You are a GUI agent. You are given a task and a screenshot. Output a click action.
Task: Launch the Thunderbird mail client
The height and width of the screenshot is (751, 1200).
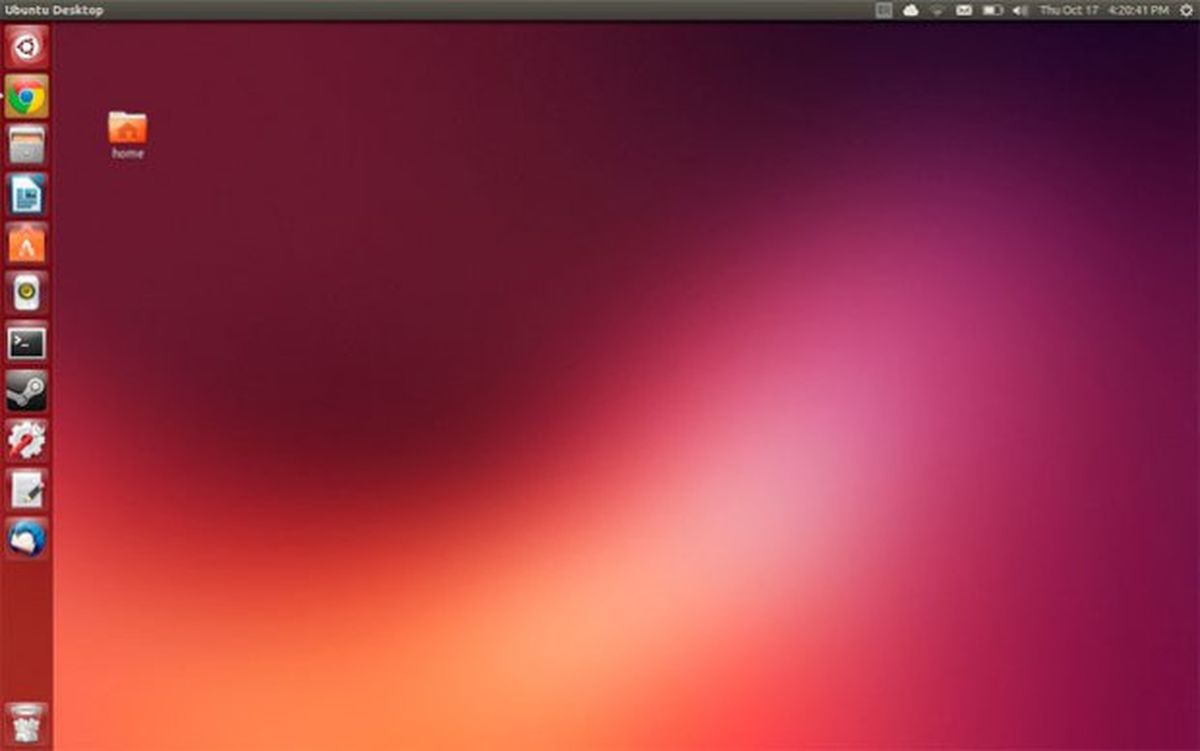[25, 538]
